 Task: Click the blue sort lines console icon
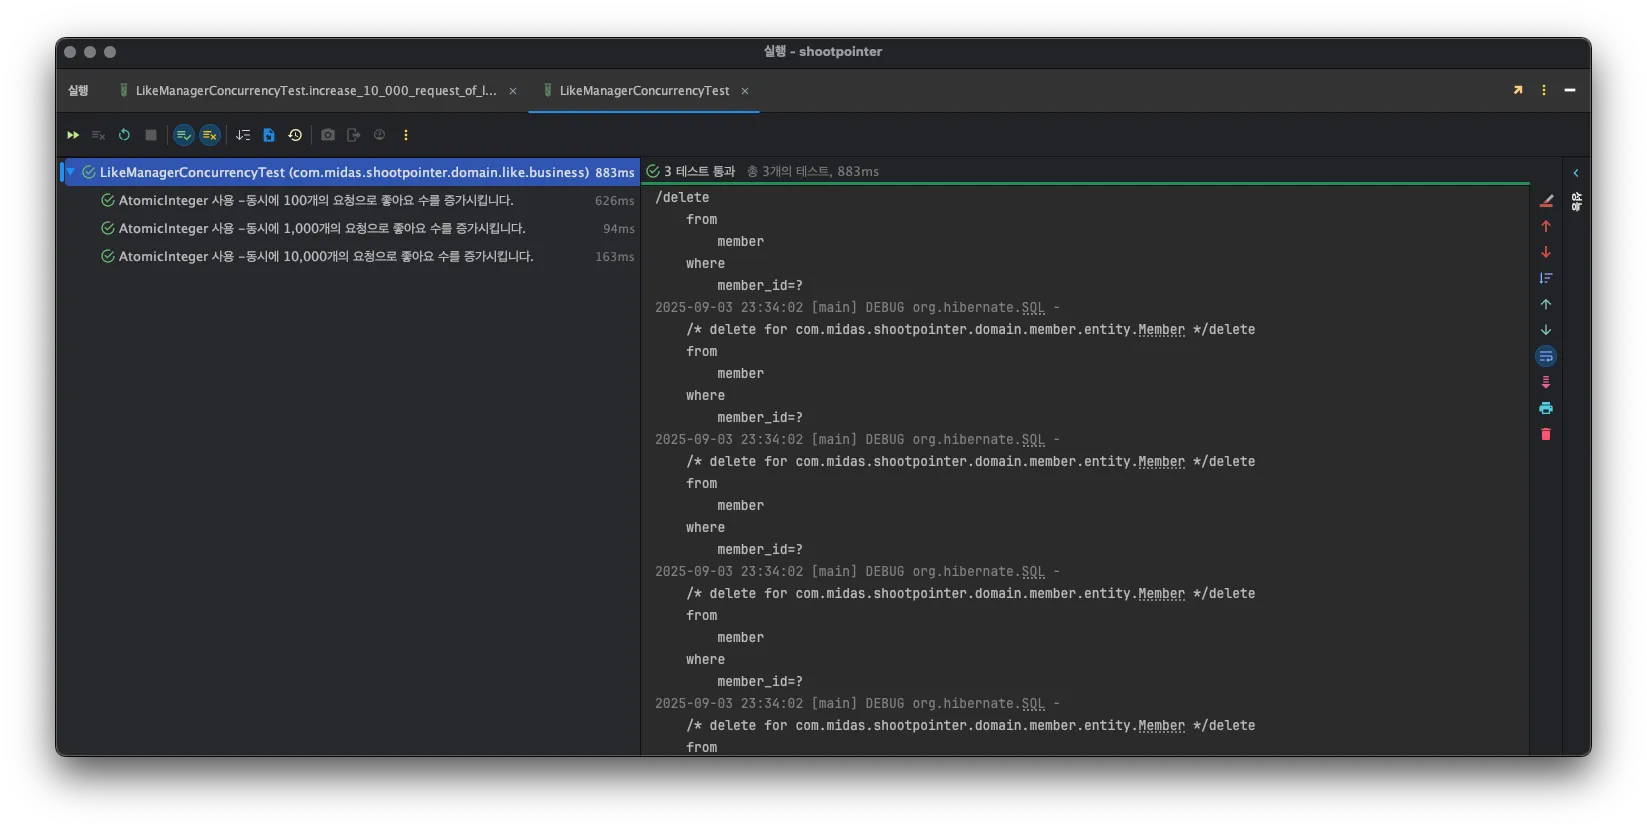click(x=1546, y=278)
